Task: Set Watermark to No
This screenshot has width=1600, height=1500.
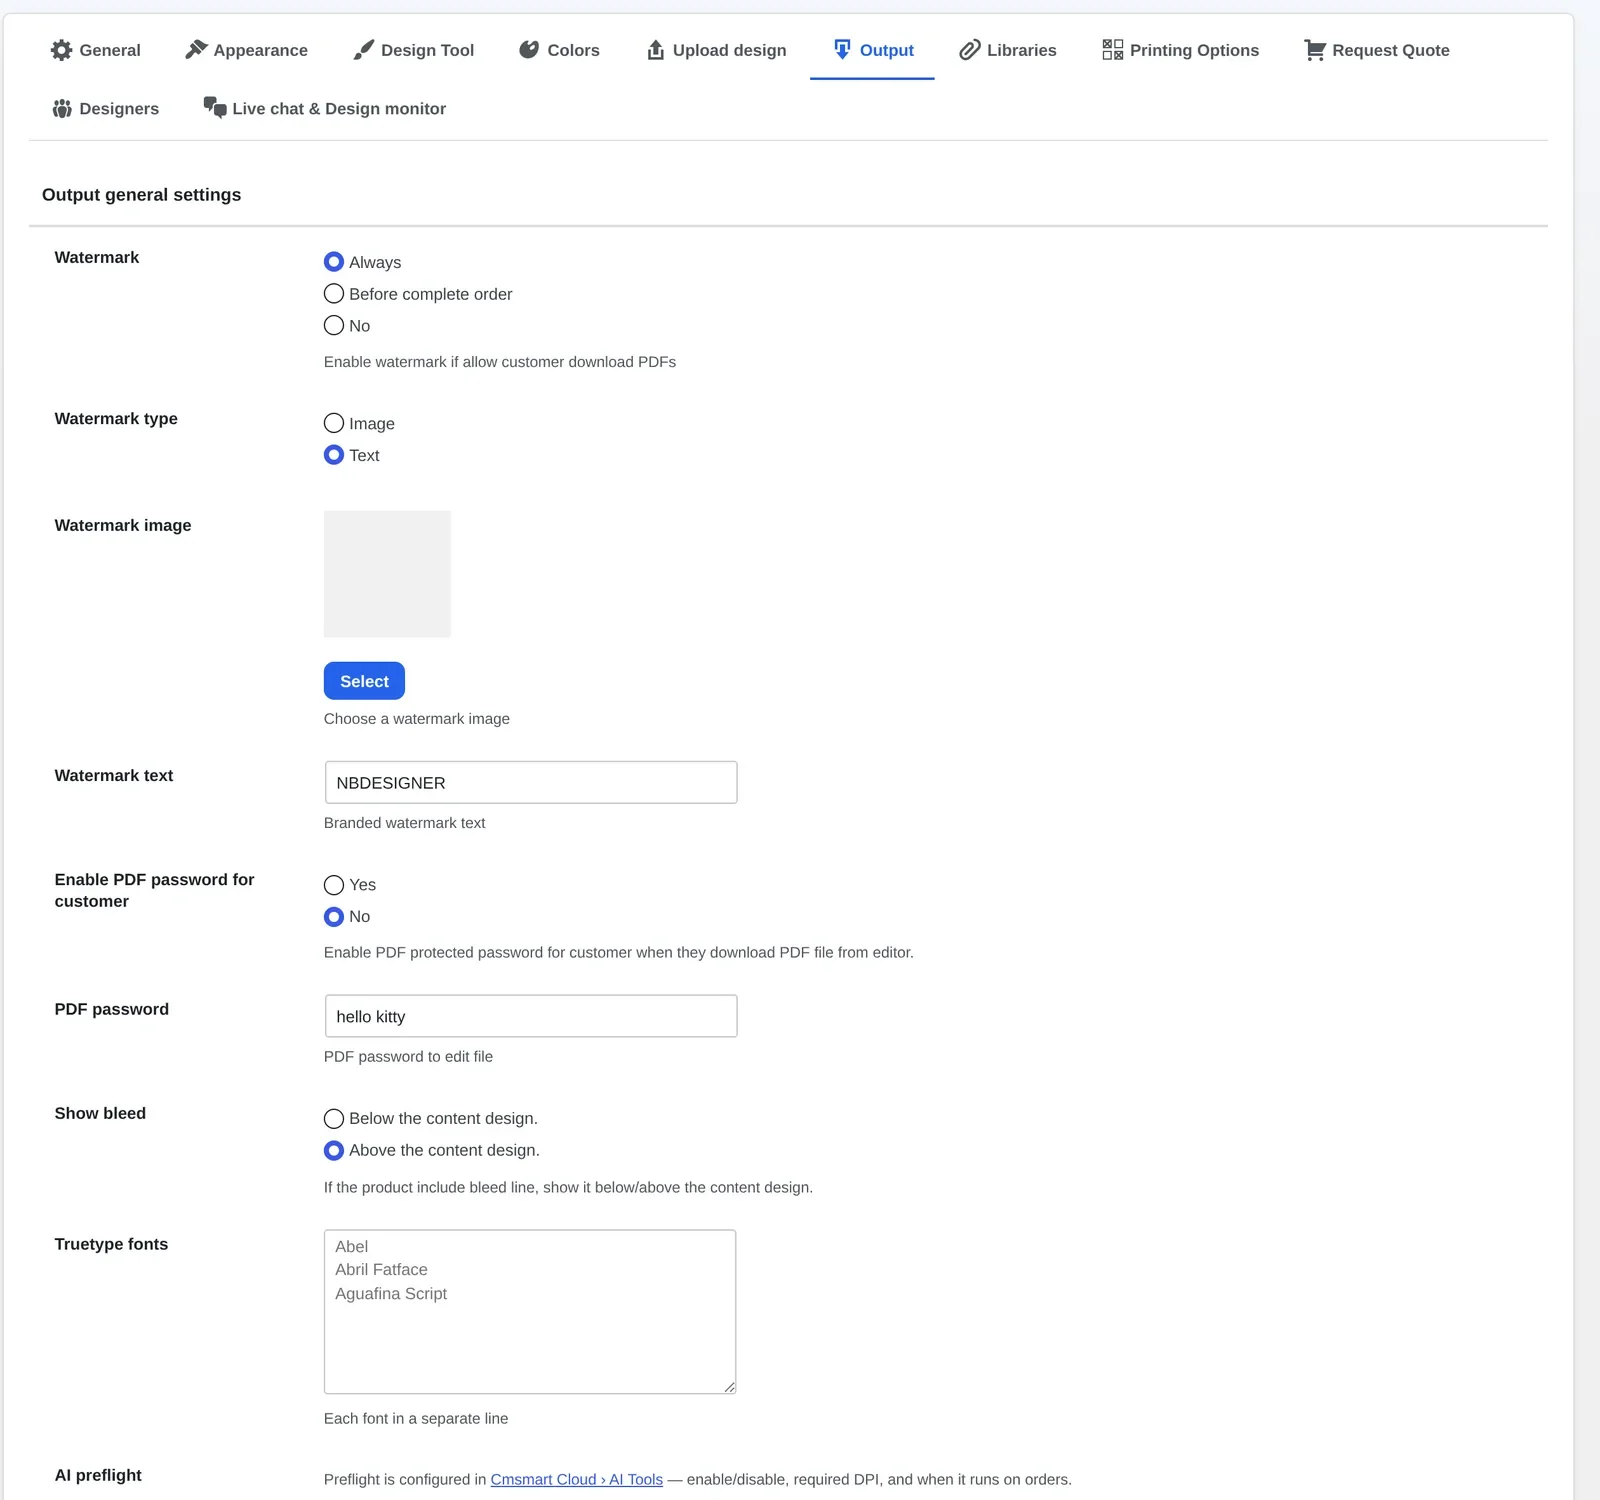Action: (x=334, y=325)
